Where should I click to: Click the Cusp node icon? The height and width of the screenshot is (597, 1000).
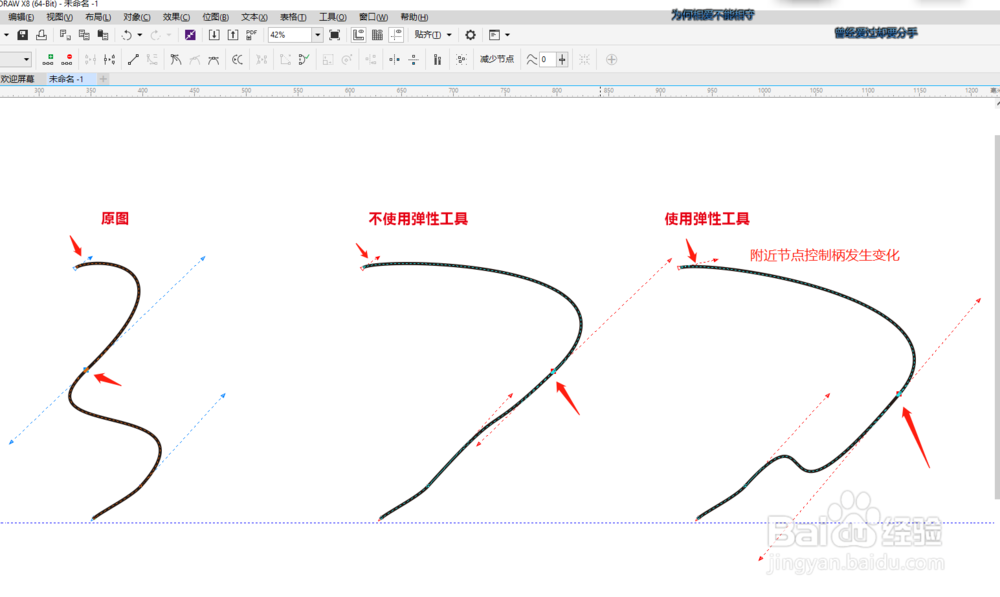(x=175, y=59)
